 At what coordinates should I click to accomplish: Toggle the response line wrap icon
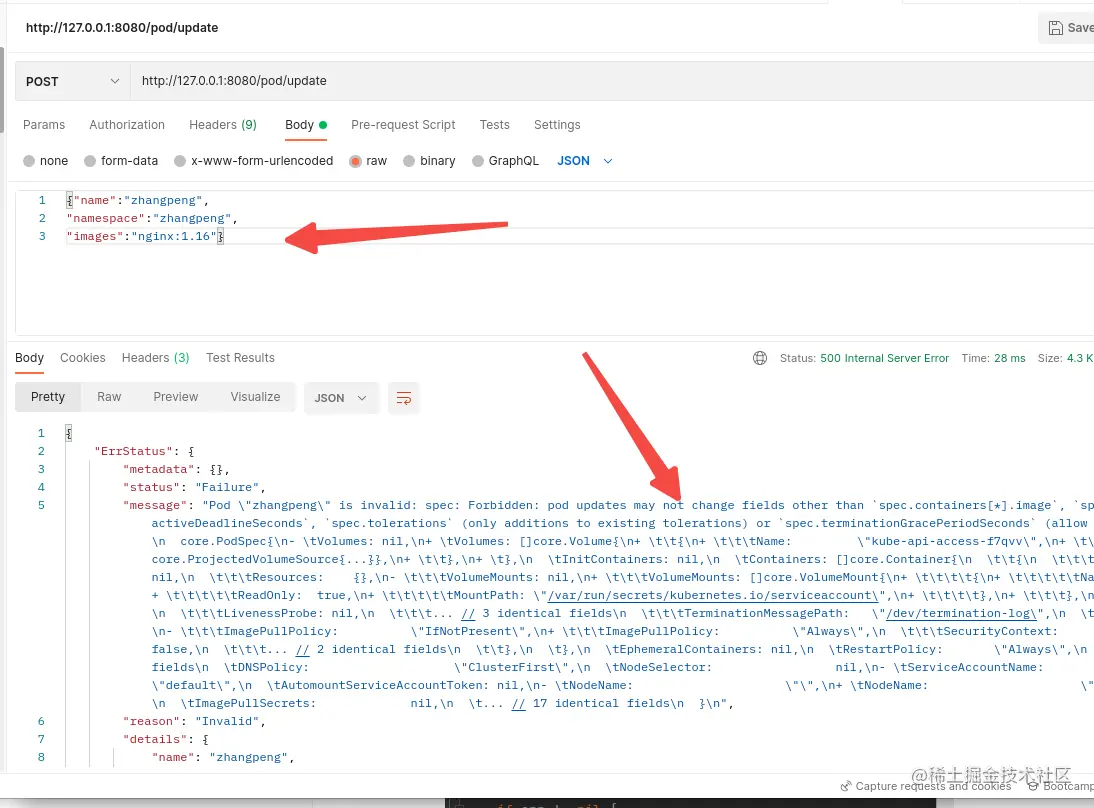[x=403, y=398]
